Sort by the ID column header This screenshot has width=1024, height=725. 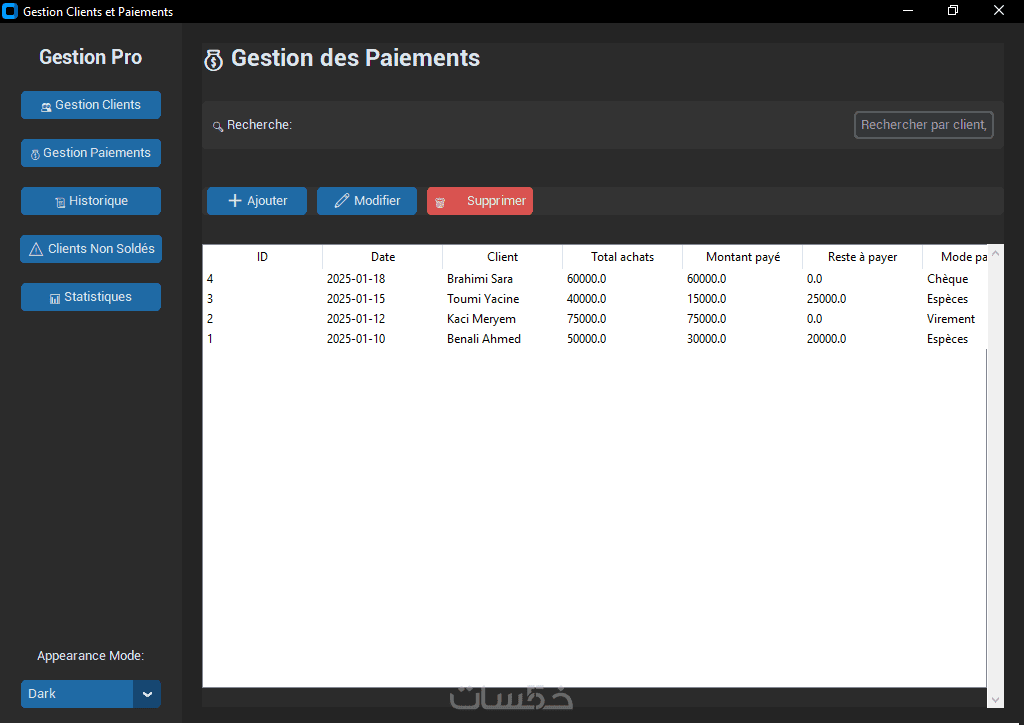[263, 257]
